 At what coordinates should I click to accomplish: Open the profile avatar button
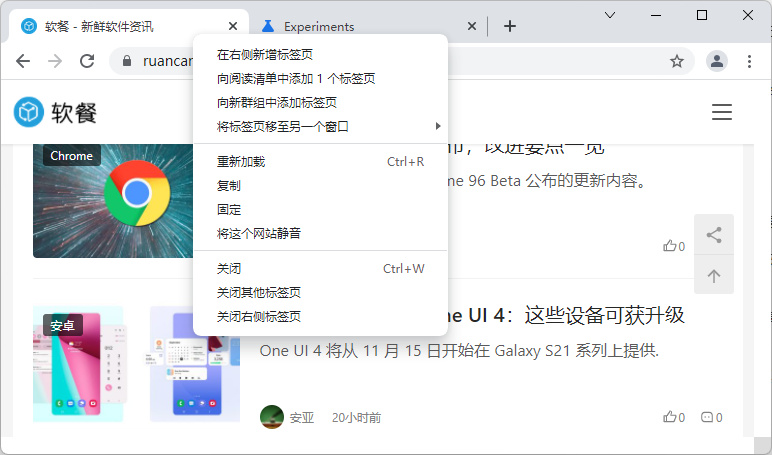click(717, 61)
